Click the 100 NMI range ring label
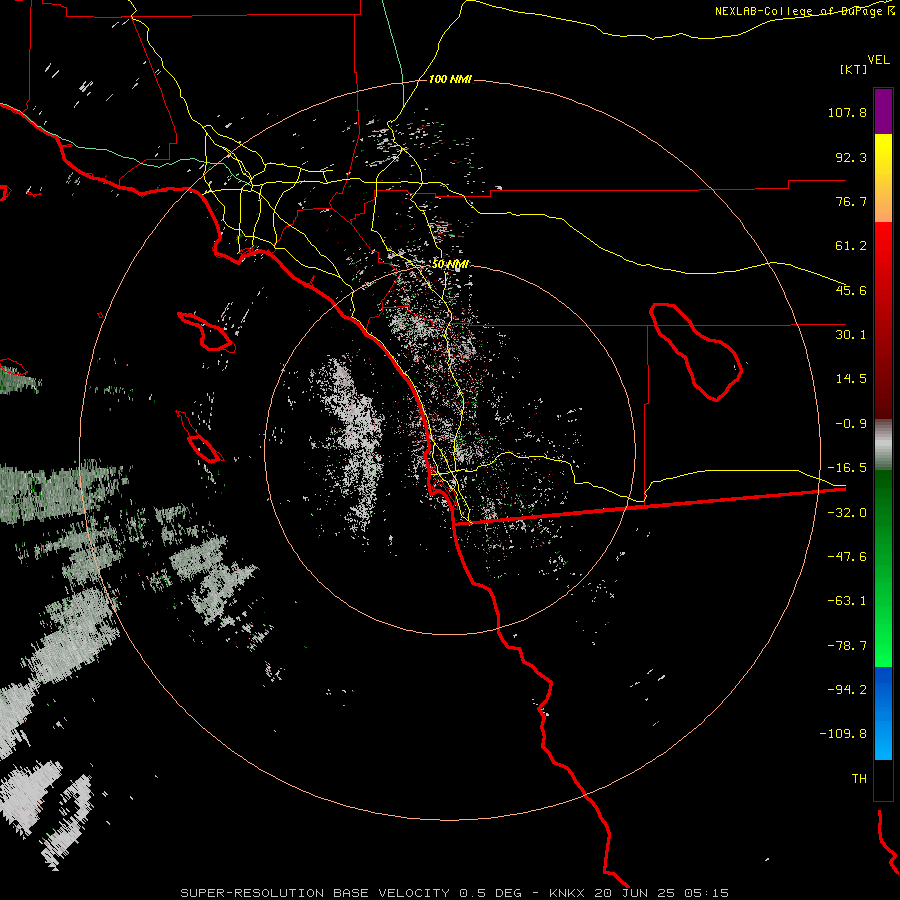 450,79
